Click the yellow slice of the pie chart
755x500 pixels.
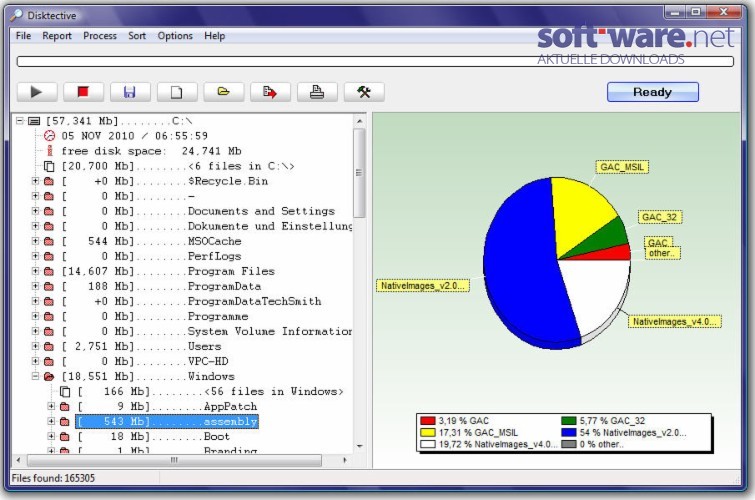(x=578, y=212)
